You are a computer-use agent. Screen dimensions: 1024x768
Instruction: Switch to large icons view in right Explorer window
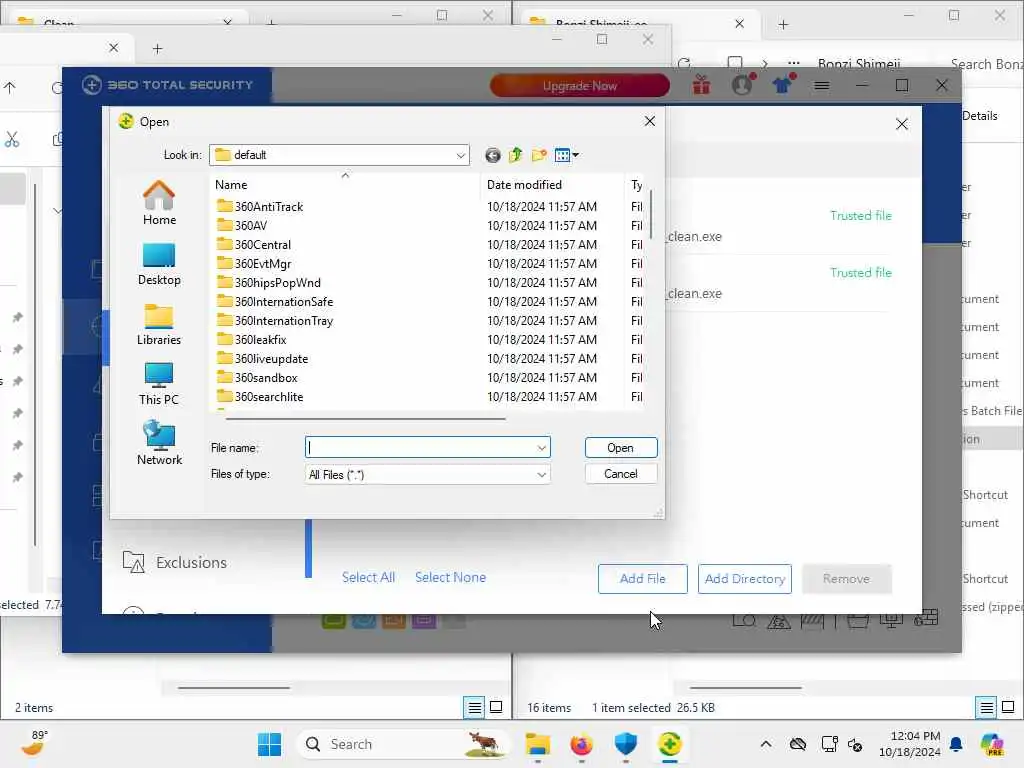coord(1008,707)
